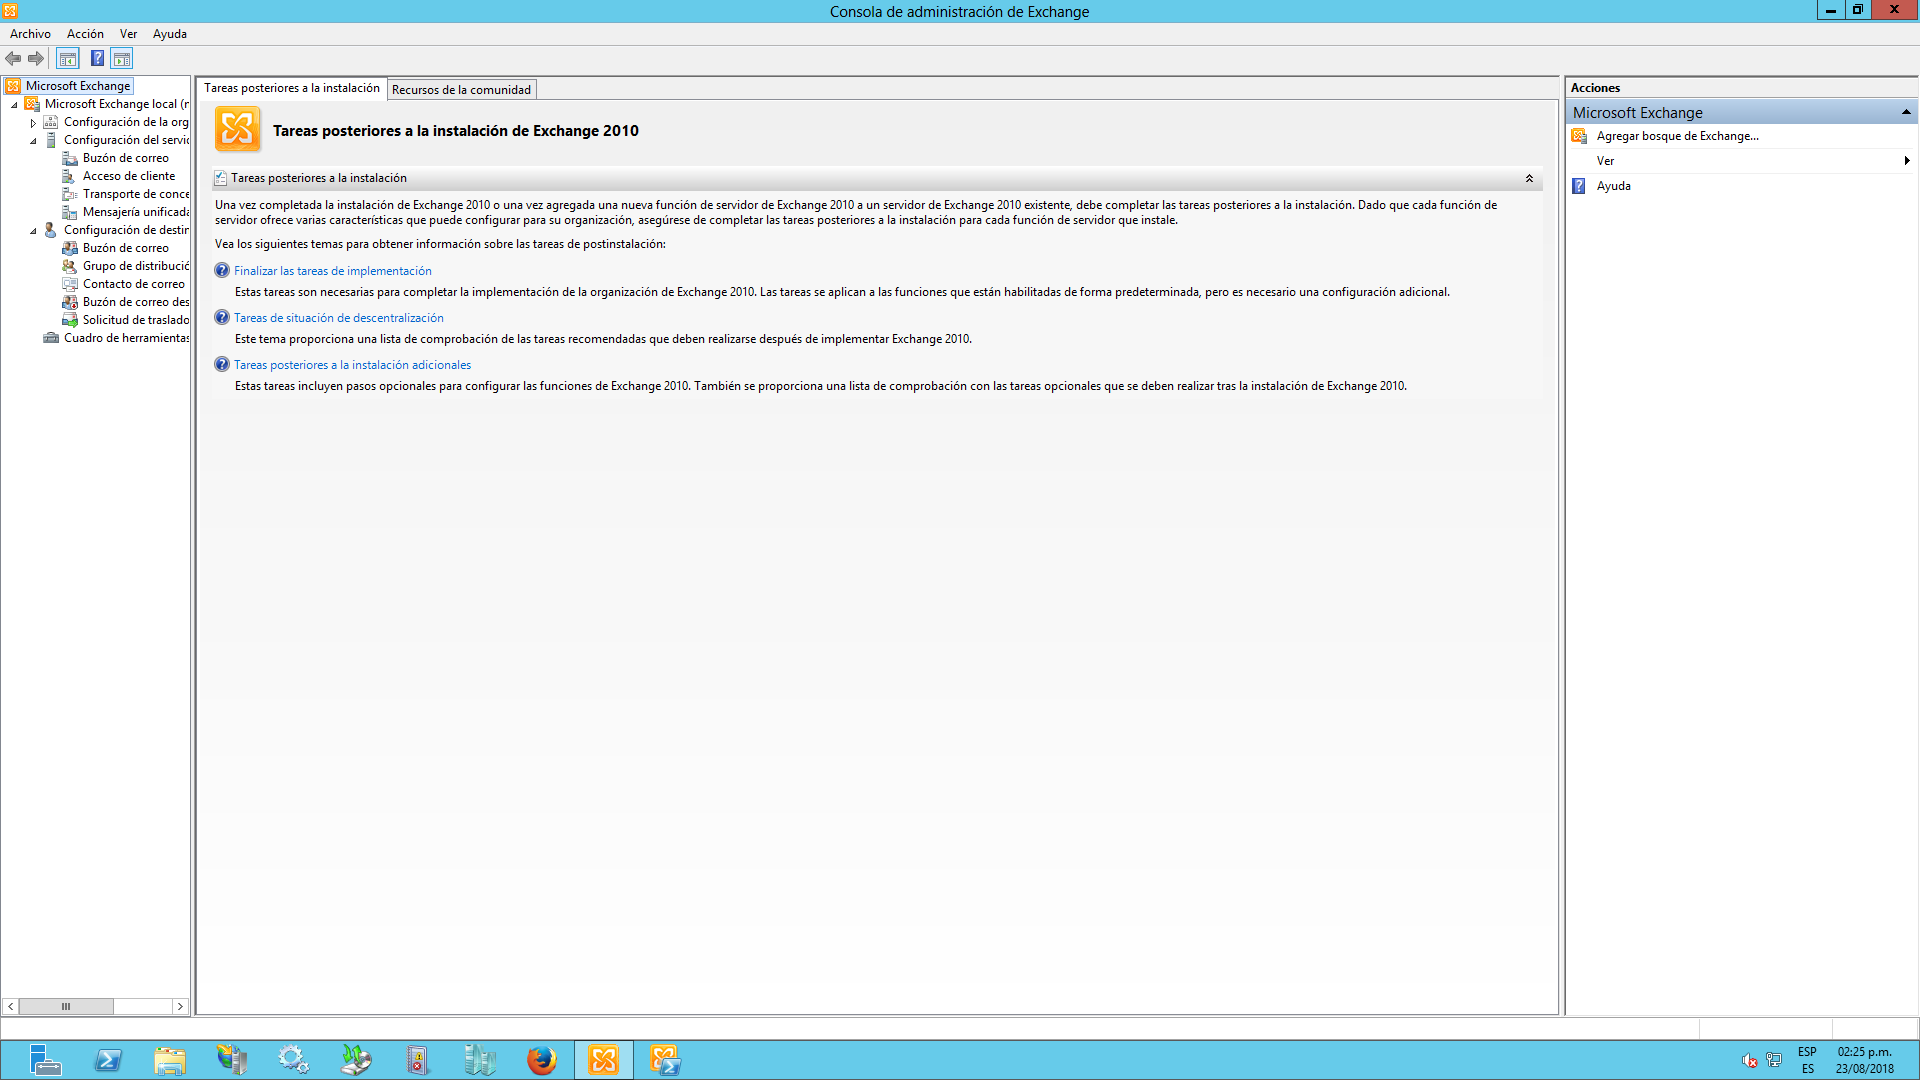Click the Exchange app icon in title bar

pos(10,11)
